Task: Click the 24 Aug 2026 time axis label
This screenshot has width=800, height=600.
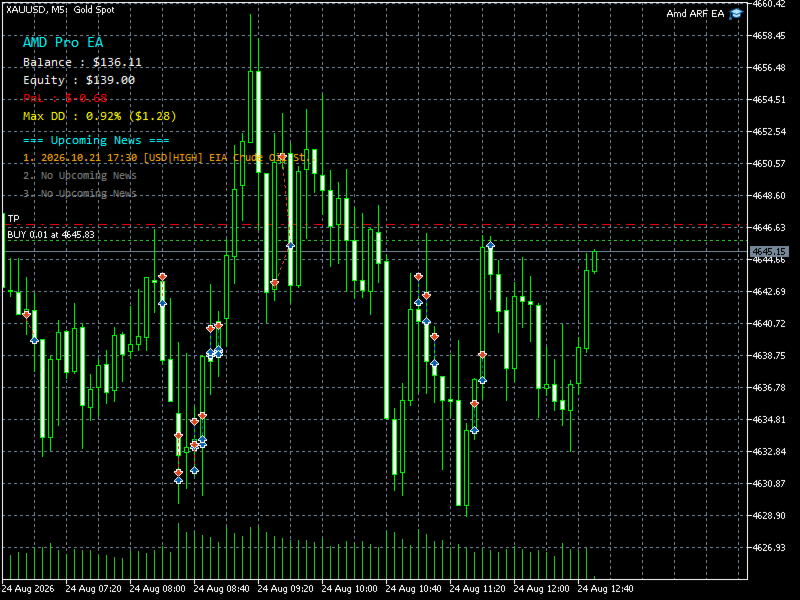Action: tap(28, 589)
